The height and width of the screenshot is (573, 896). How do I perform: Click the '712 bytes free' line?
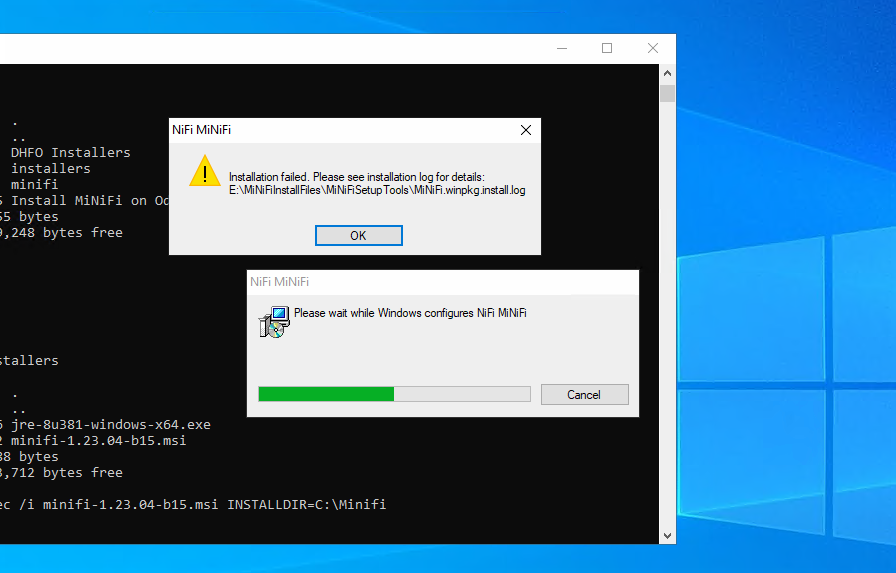[x=61, y=472]
